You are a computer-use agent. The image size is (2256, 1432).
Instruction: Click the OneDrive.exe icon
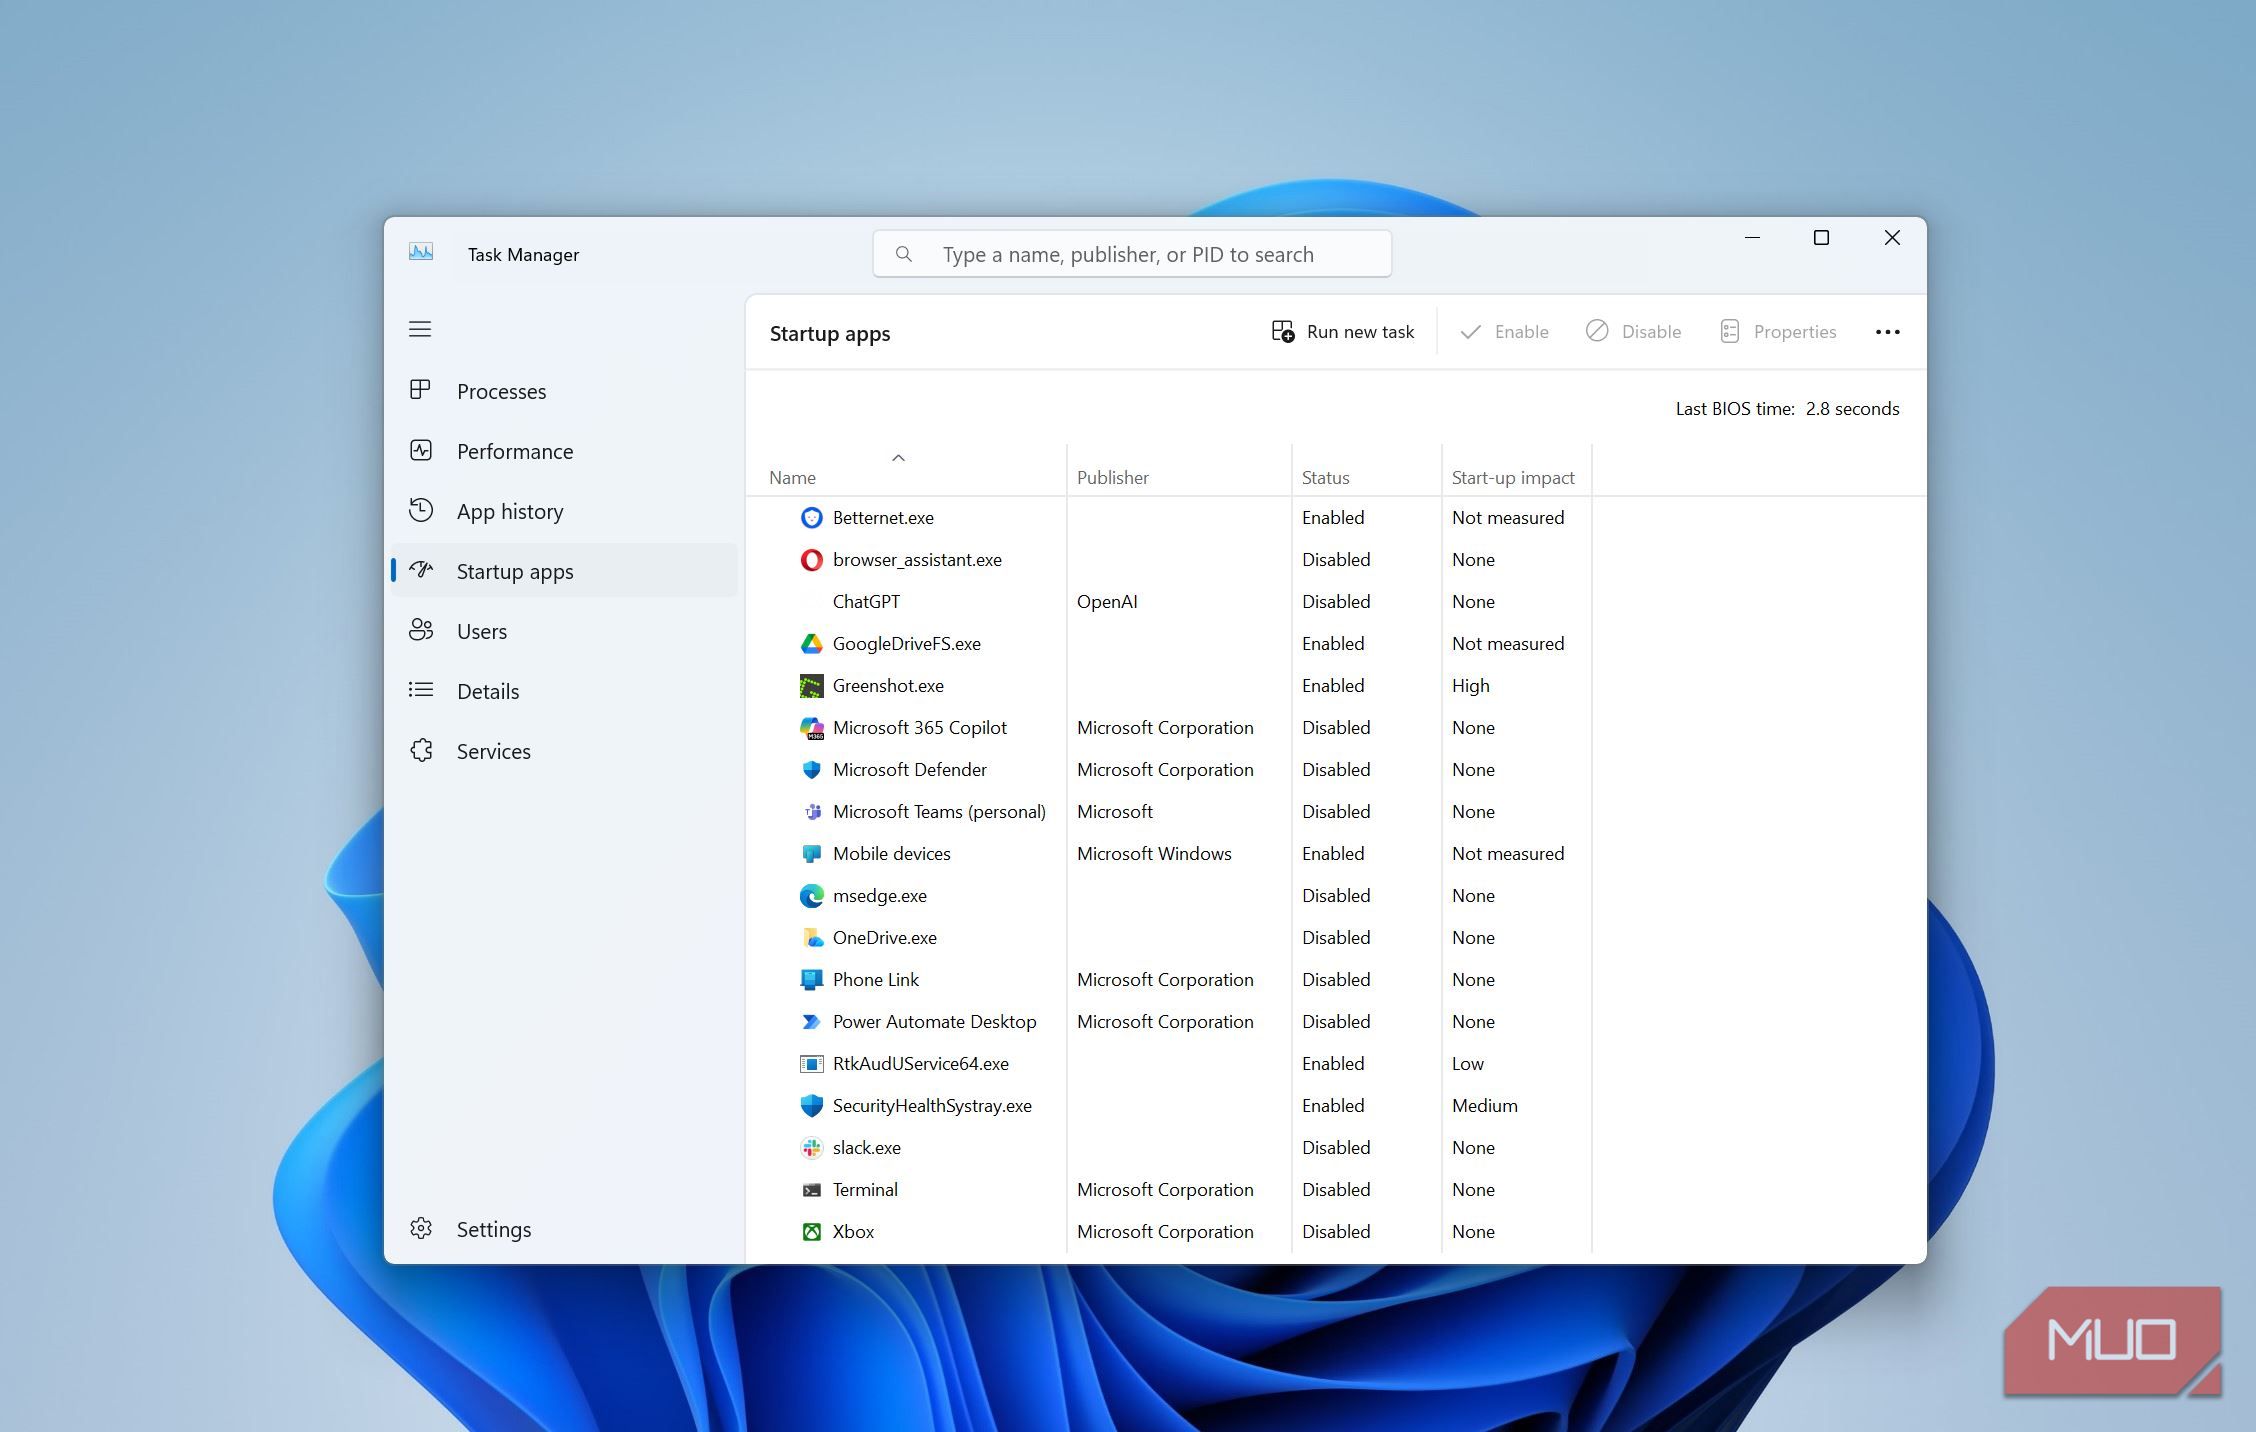pyautogui.click(x=813, y=938)
